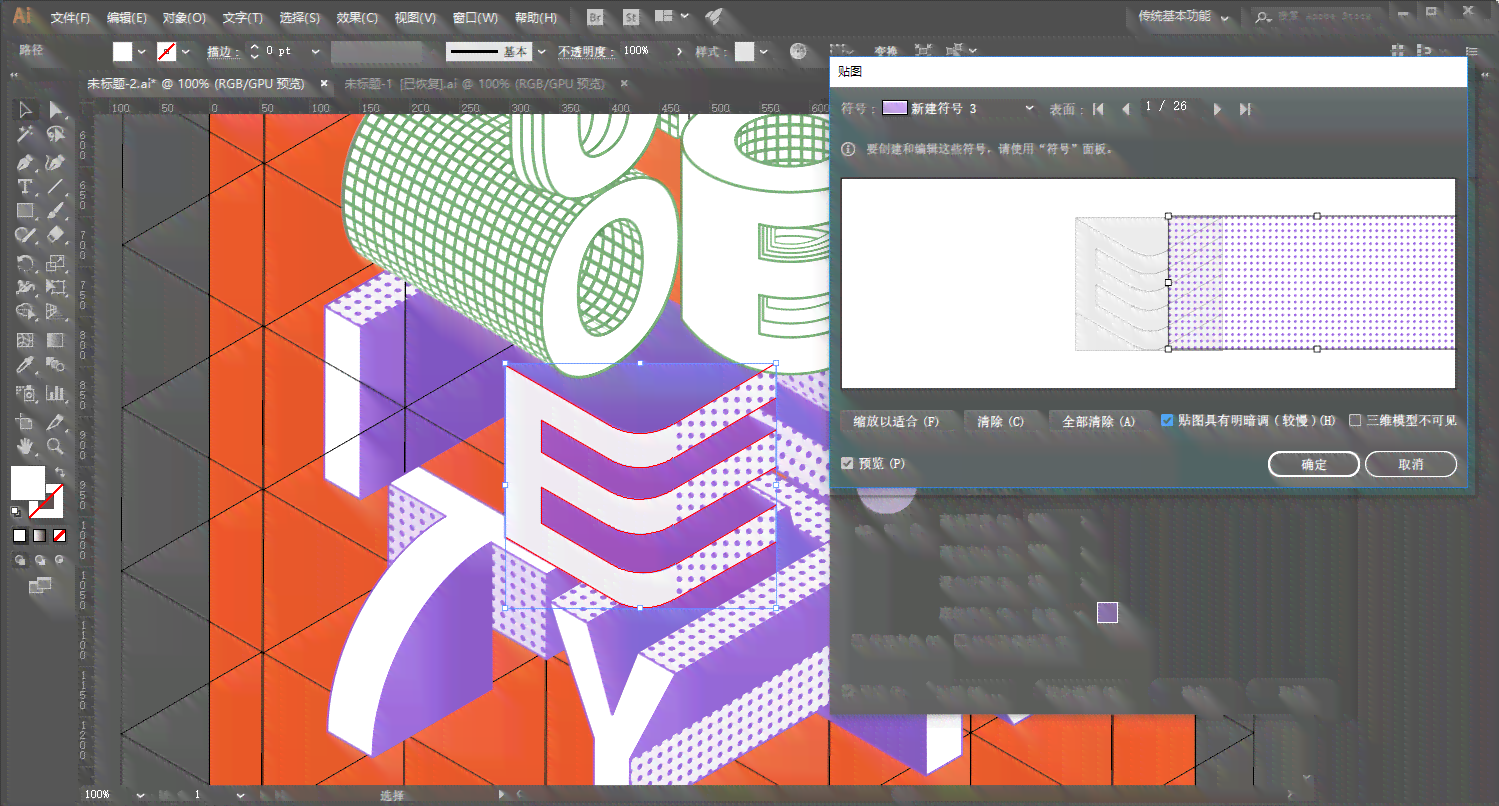Open the 编辑(E) menu
Viewport: 1499px width, 806px height.
[x=127, y=18]
